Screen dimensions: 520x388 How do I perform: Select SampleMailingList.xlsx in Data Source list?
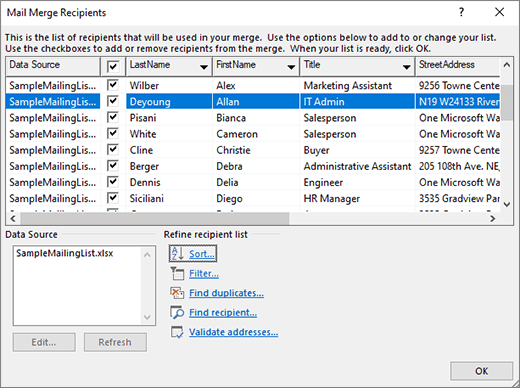65,253
